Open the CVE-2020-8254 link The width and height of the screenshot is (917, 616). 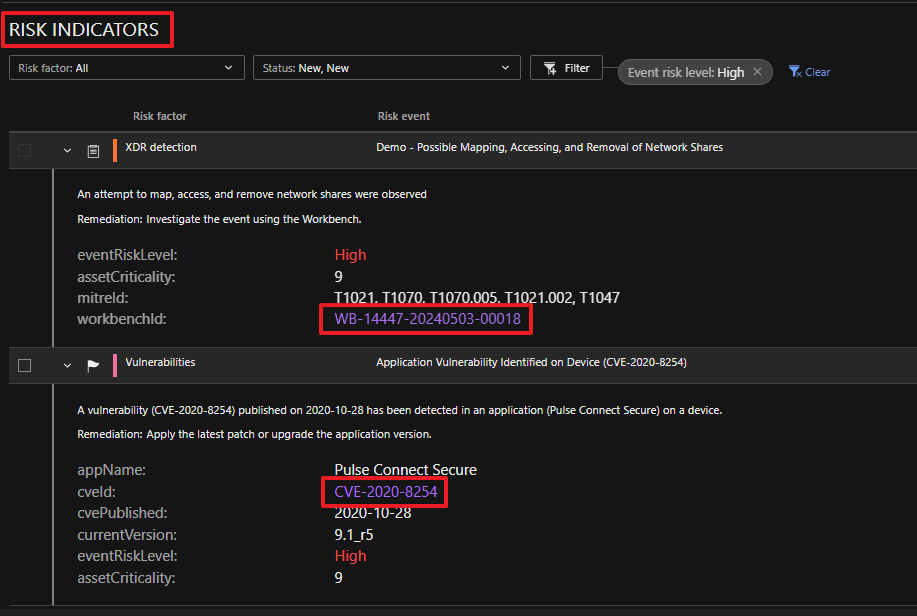click(385, 492)
